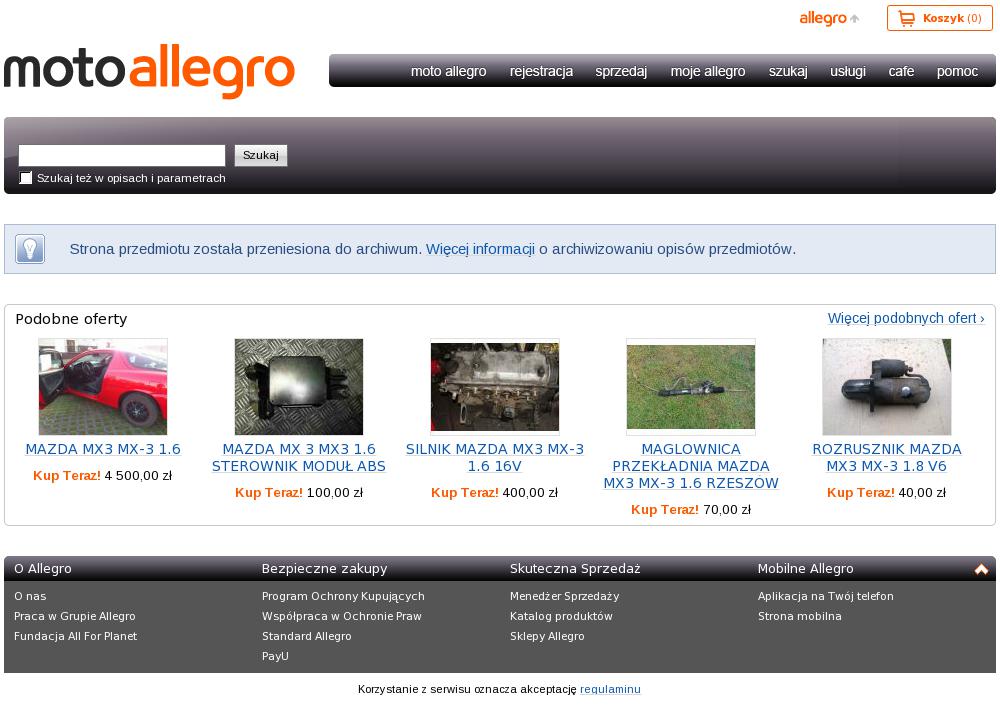
Task: Open the pomoc menu item
Action: tap(957, 71)
